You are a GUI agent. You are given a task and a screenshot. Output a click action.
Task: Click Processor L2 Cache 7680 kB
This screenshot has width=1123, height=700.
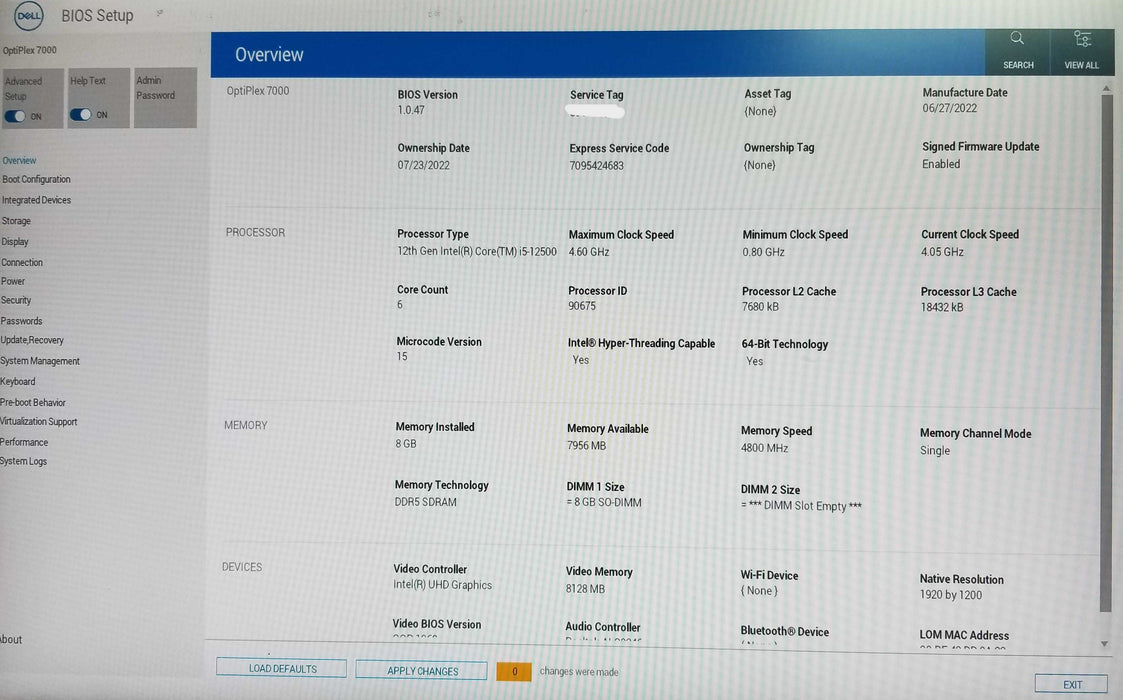[760, 307]
